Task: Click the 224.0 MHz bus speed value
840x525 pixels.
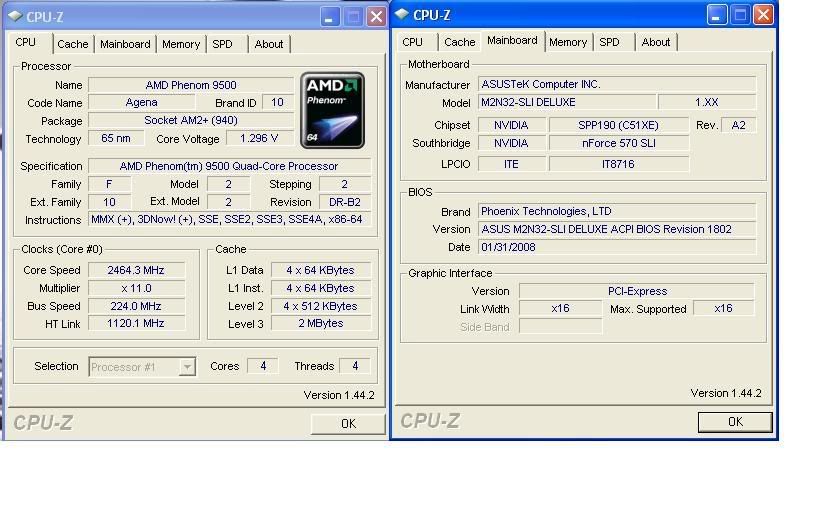Action: [136, 306]
